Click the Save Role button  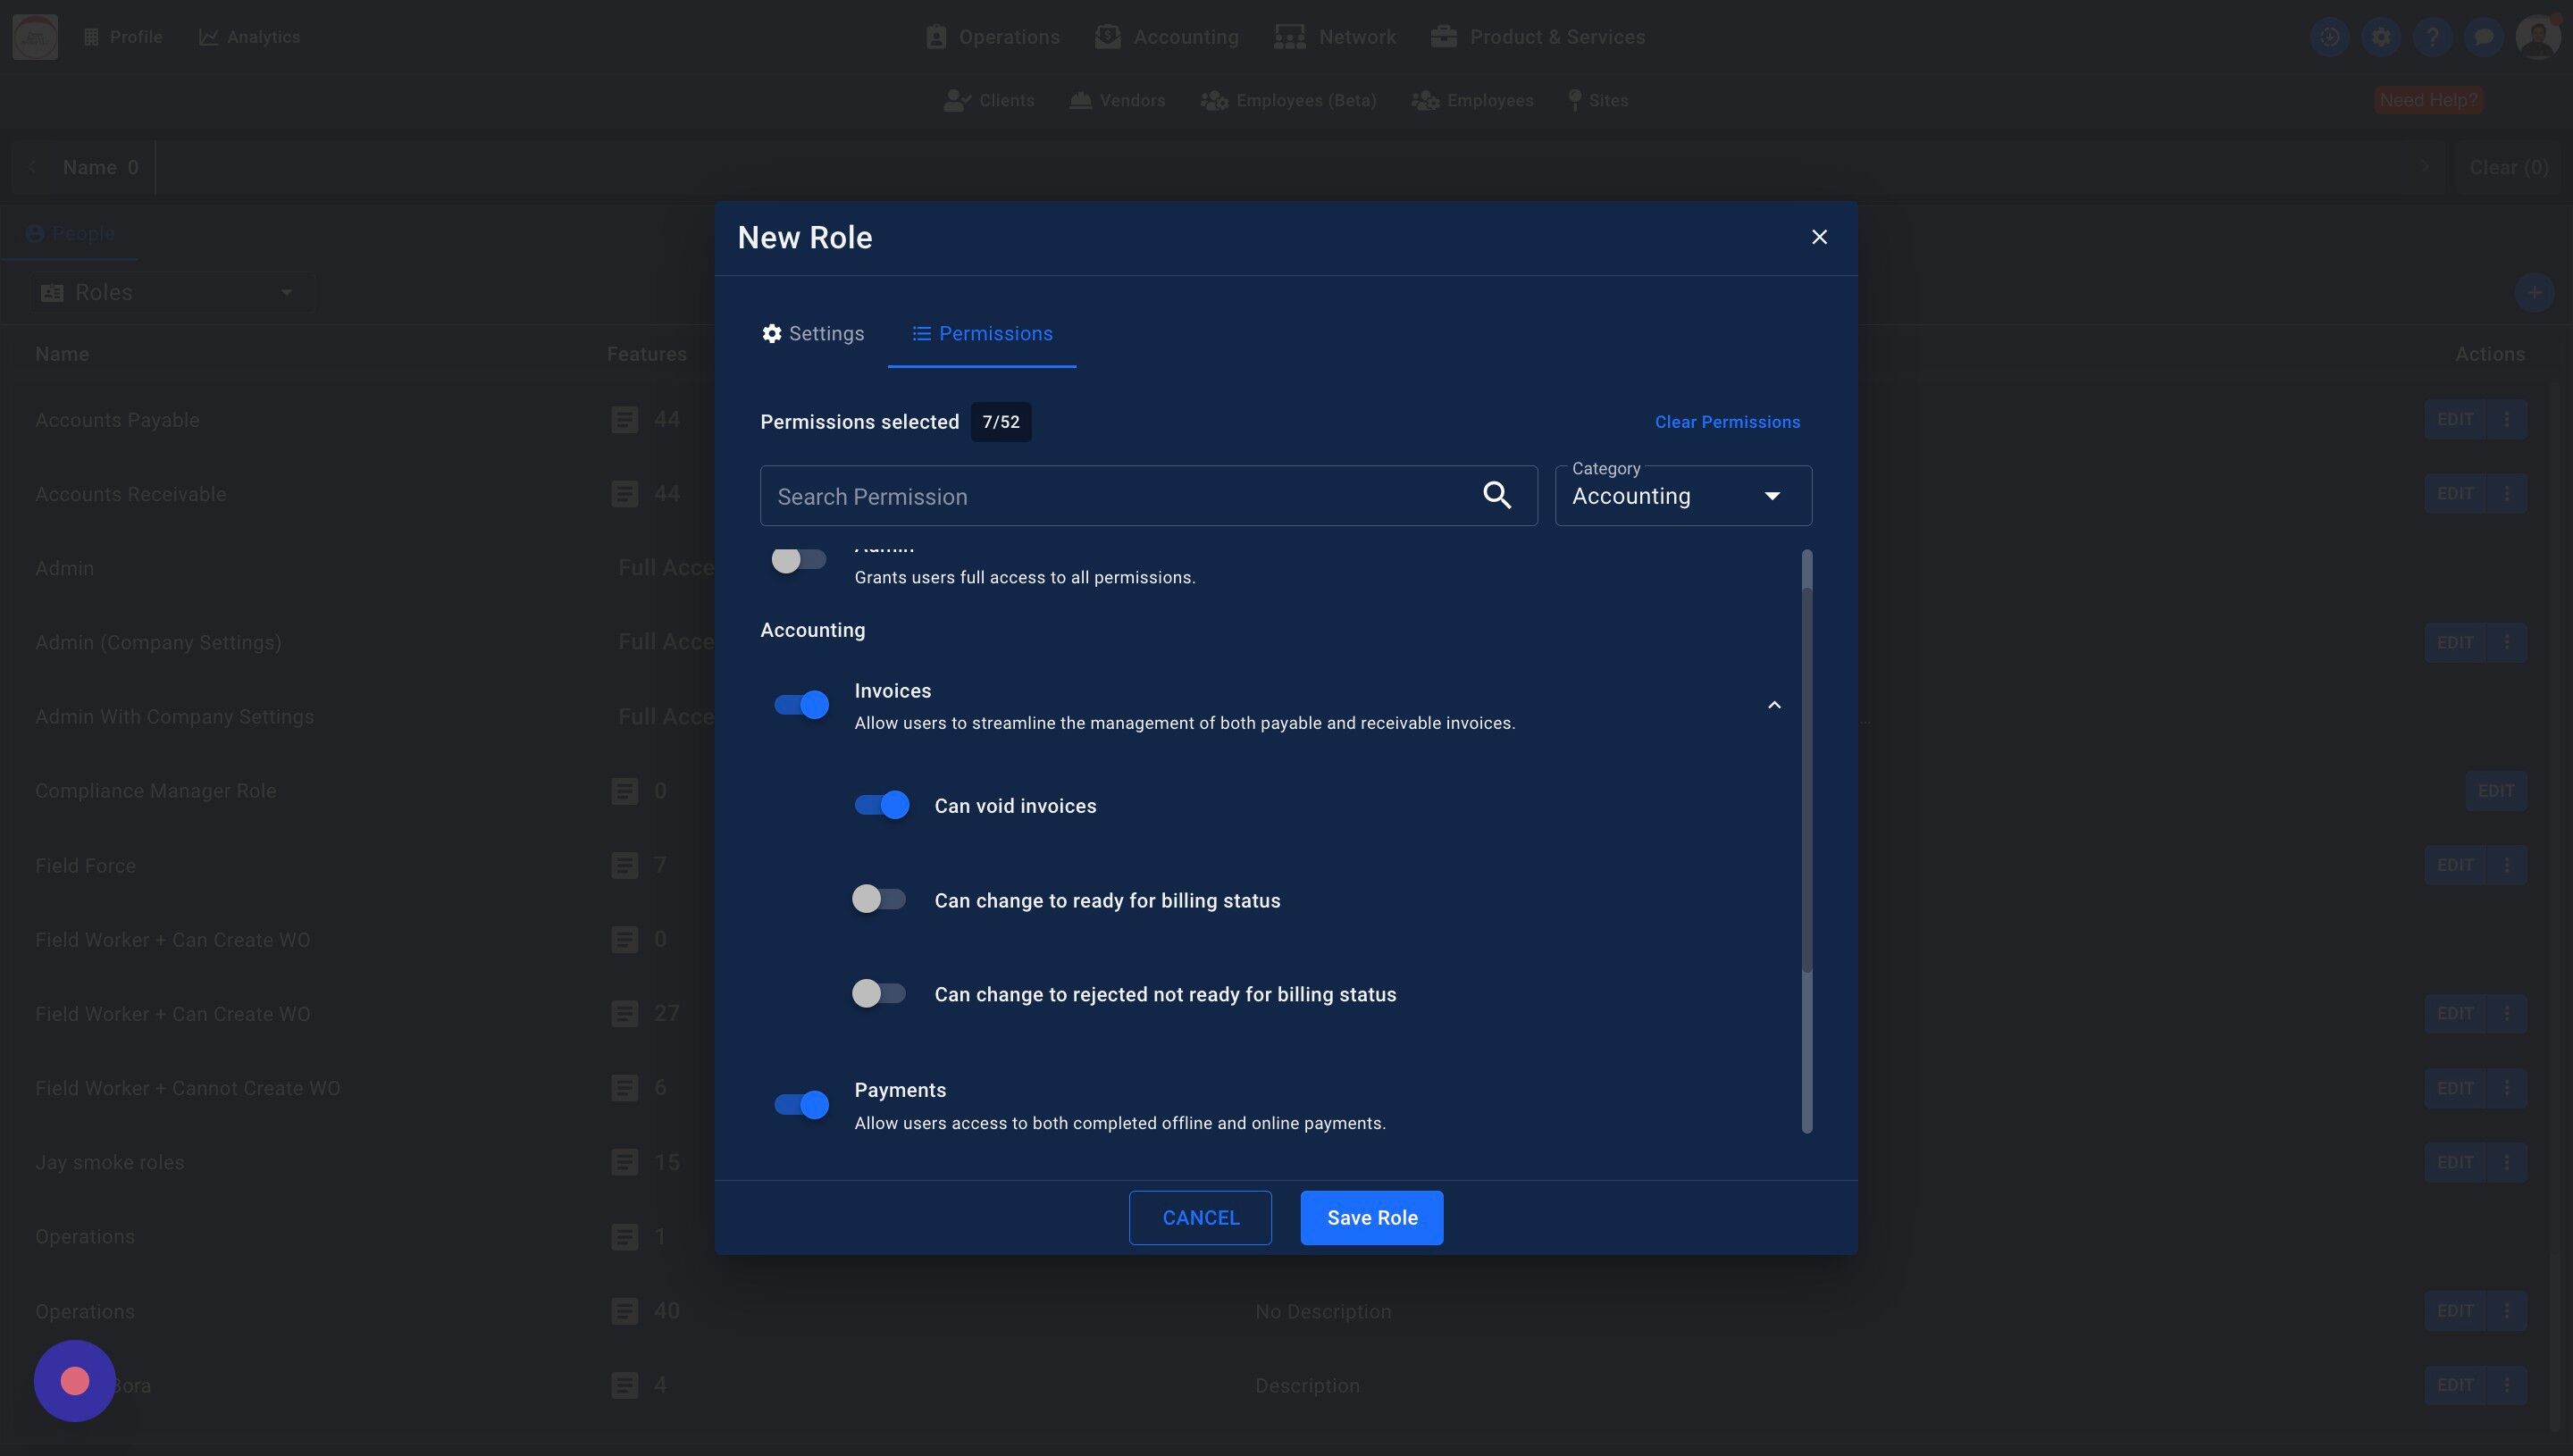(x=1371, y=1217)
